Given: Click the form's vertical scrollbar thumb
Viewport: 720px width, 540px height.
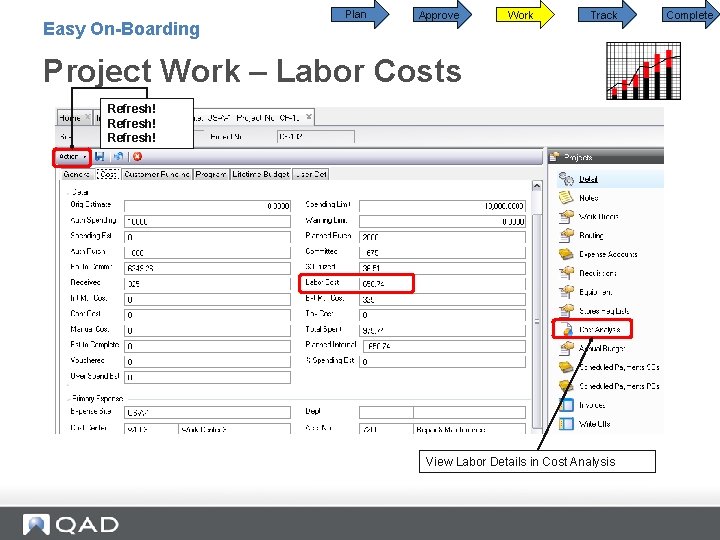Looking at the screenshot, I should pyautogui.click(x=536, y=321).
